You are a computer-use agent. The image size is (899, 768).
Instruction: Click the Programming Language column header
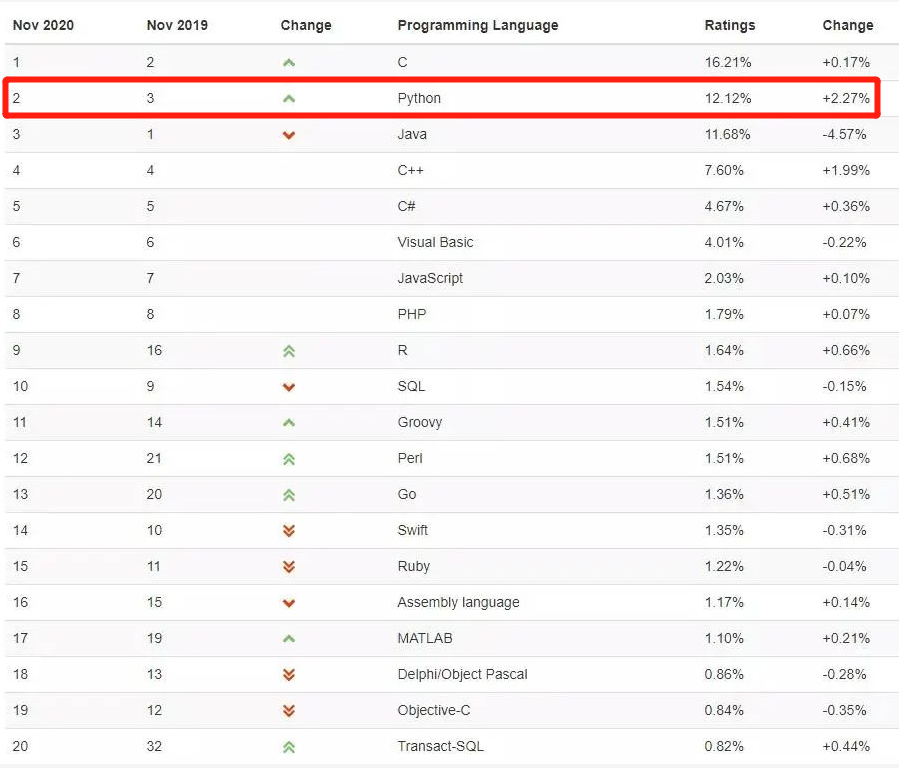pos(478,25)
